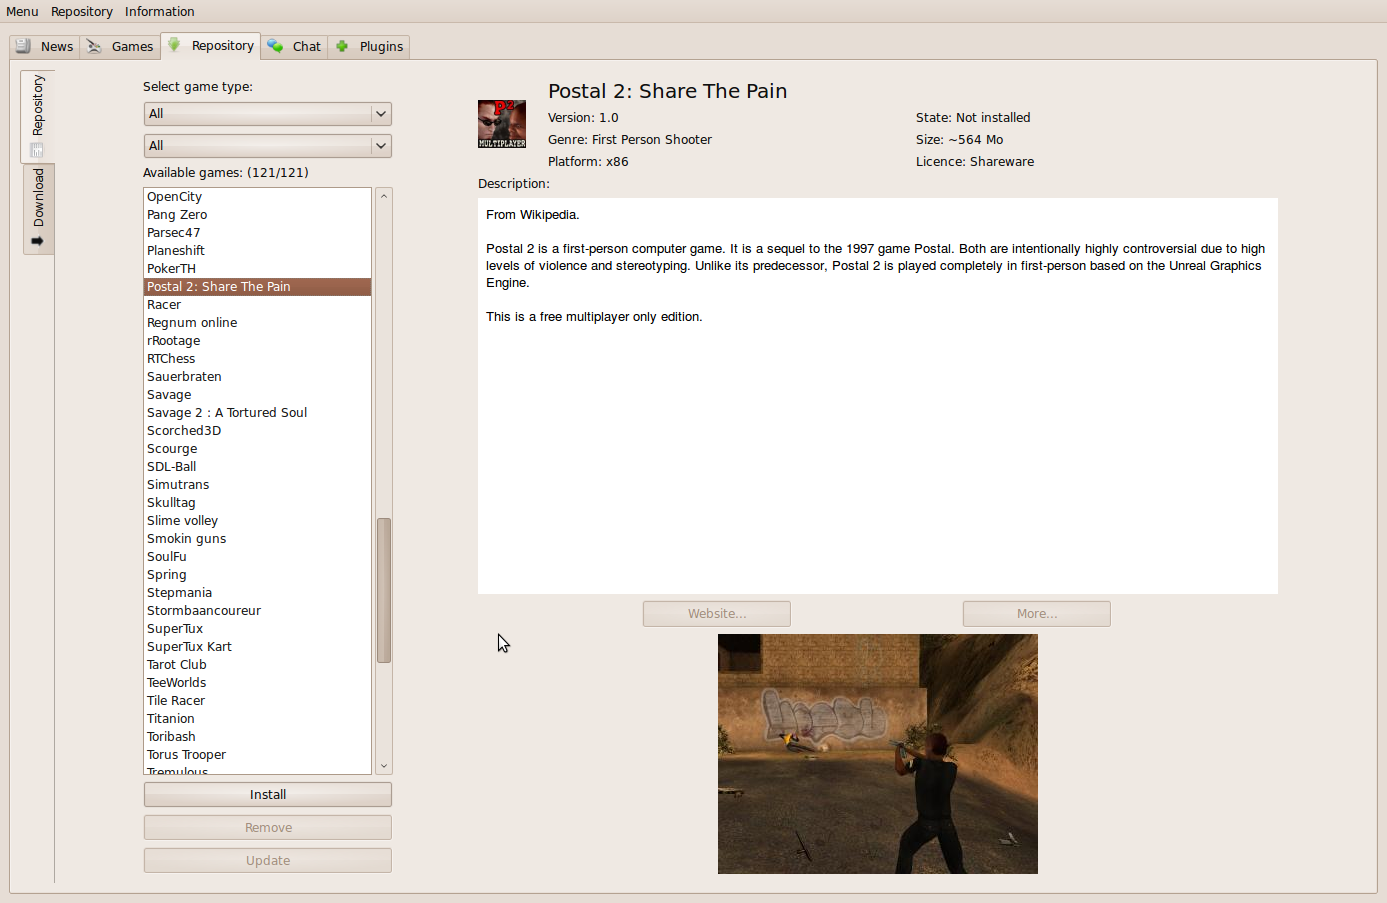Click the Postal 2 game logo icon
This screenshot has width=1387, height=903.
tap(502, 124)
